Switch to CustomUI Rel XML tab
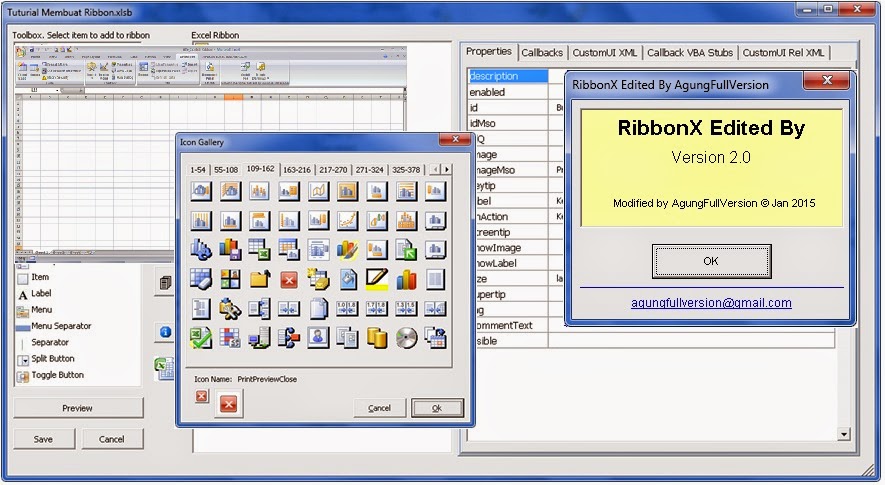Viewport: 885px width, 485px height. (x=783, y=53)
